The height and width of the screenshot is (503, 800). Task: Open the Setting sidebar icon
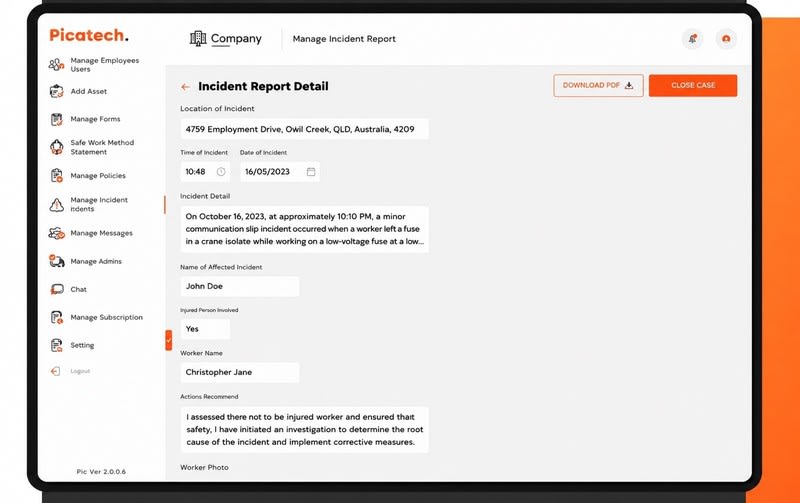56,345
